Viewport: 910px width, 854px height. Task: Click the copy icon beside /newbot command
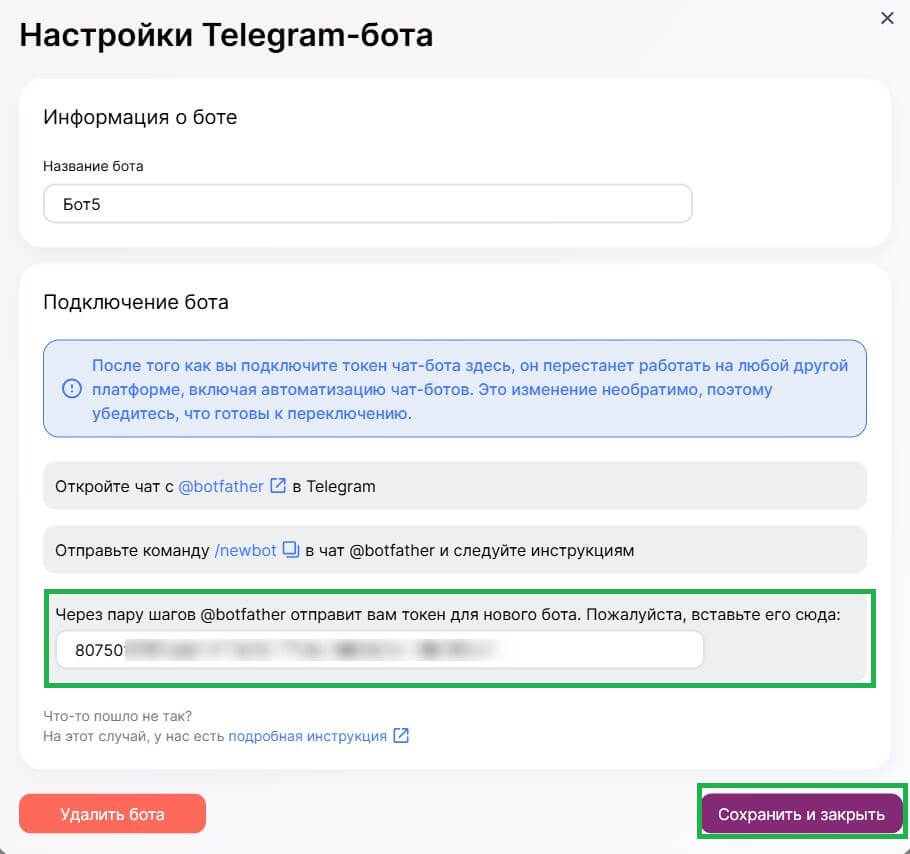point(290,549)
